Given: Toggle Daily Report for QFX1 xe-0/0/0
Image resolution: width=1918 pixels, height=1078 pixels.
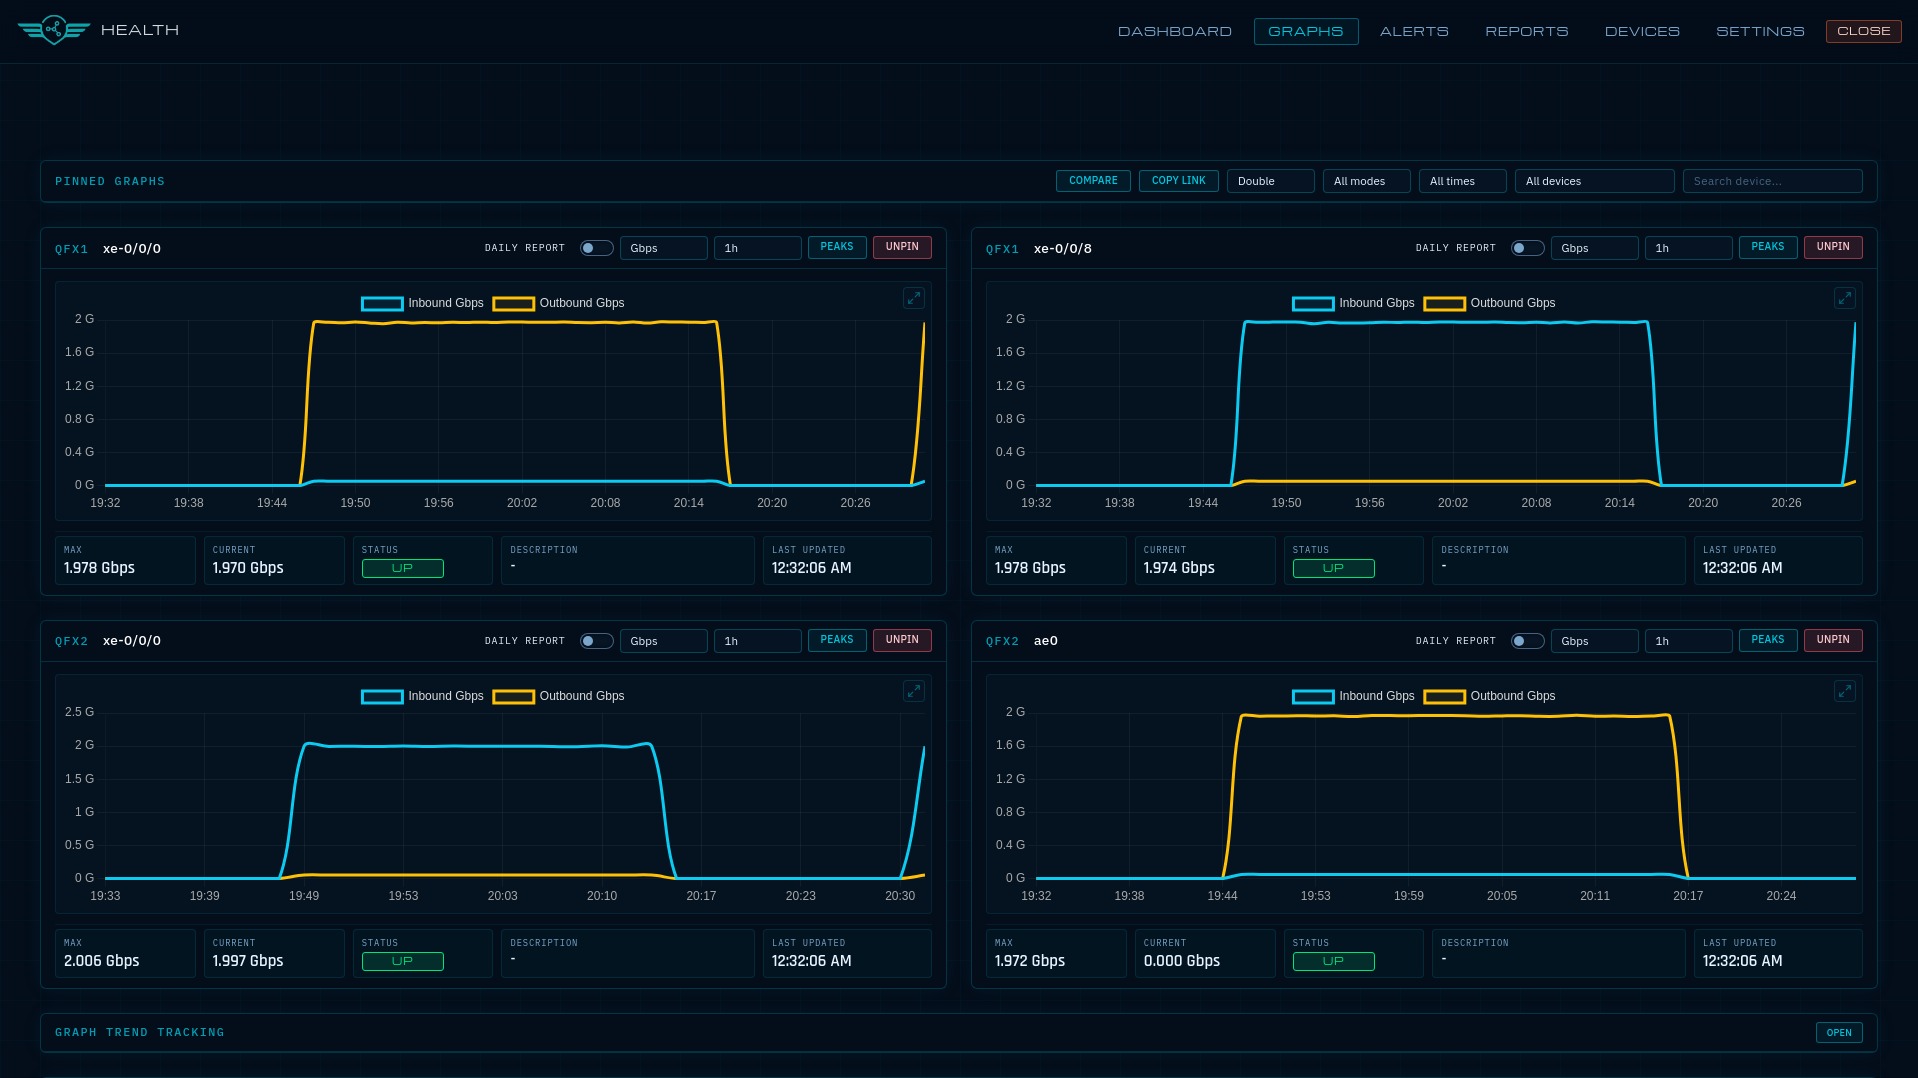Looking at the screenshot, I should (597, 248).
